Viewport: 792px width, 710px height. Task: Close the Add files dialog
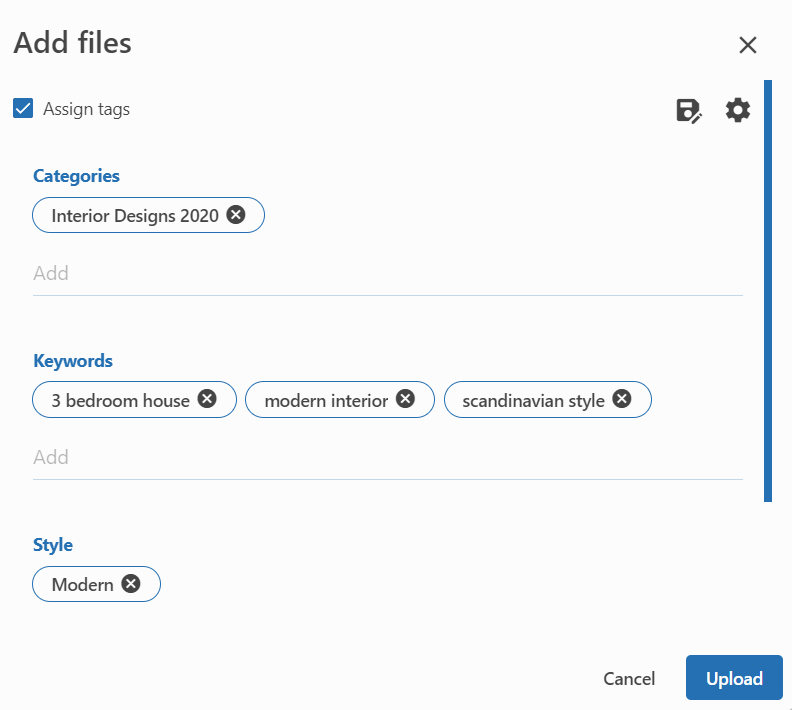click(x=747, y=45)
